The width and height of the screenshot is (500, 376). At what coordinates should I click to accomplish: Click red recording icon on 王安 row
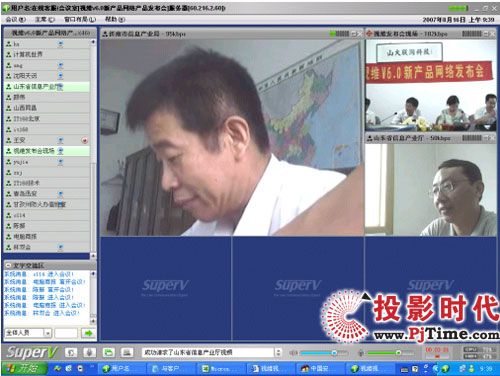click(x=85, y=140)
